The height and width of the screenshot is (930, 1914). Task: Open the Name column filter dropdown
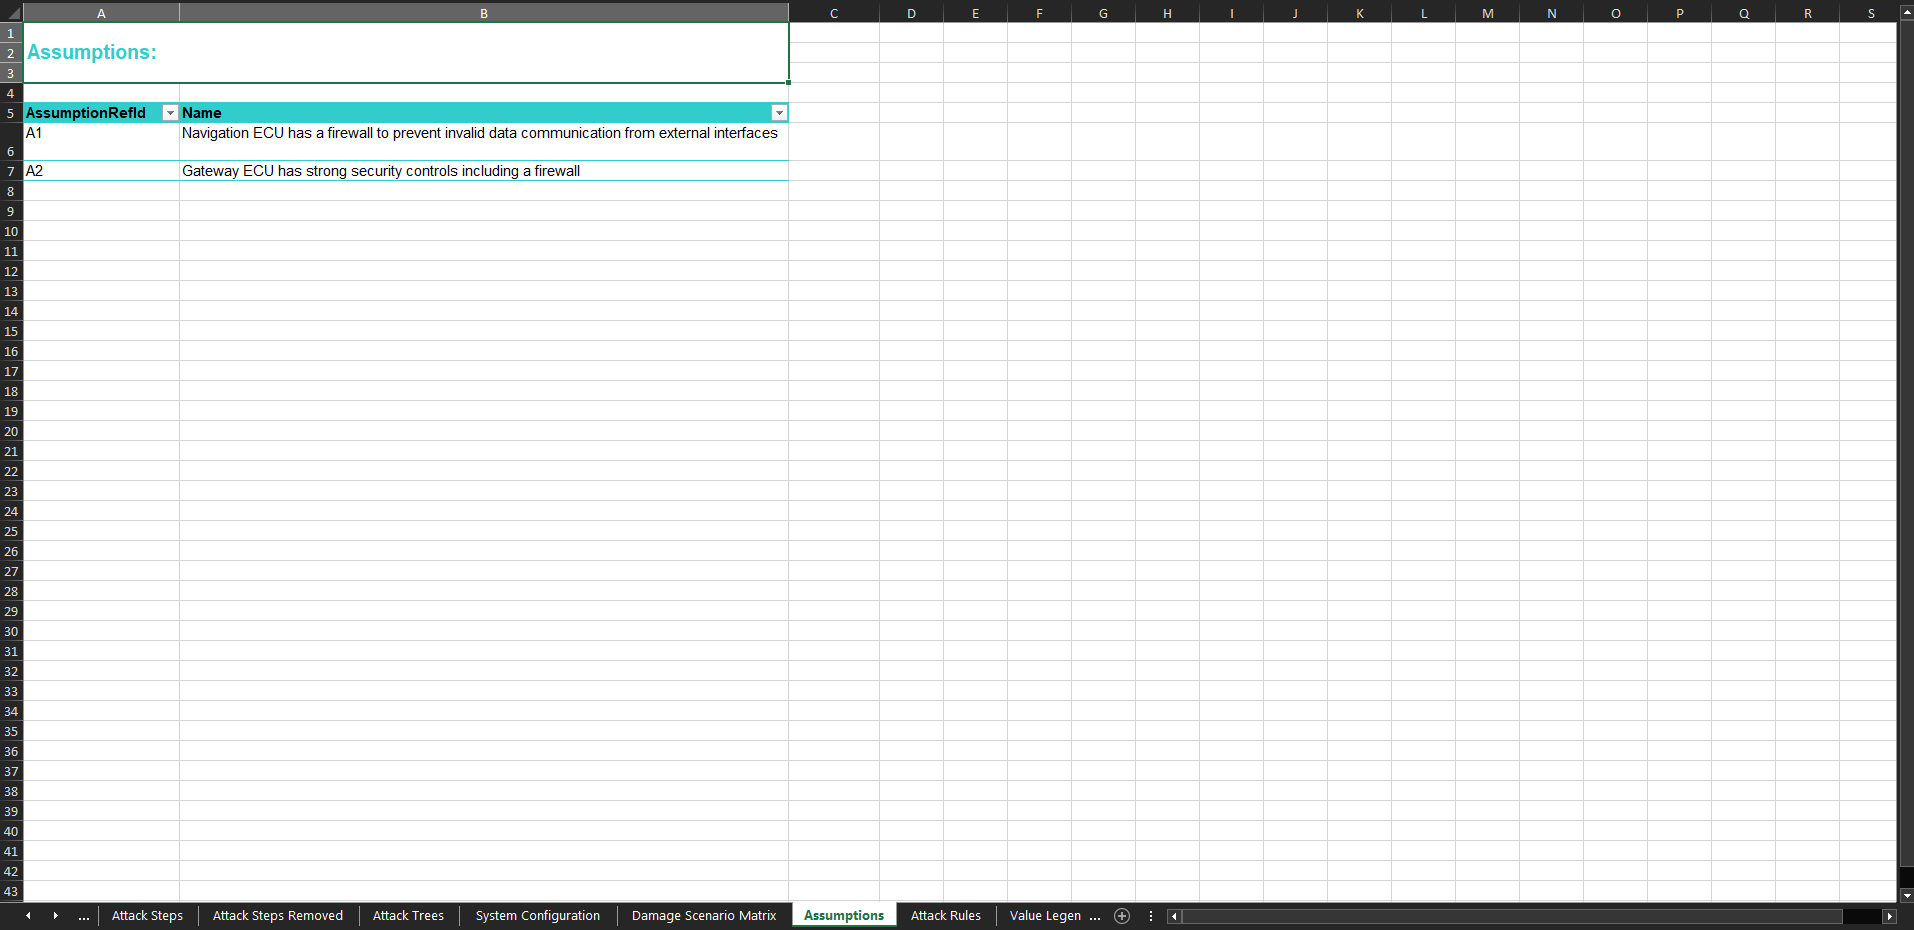coord(779,113)
